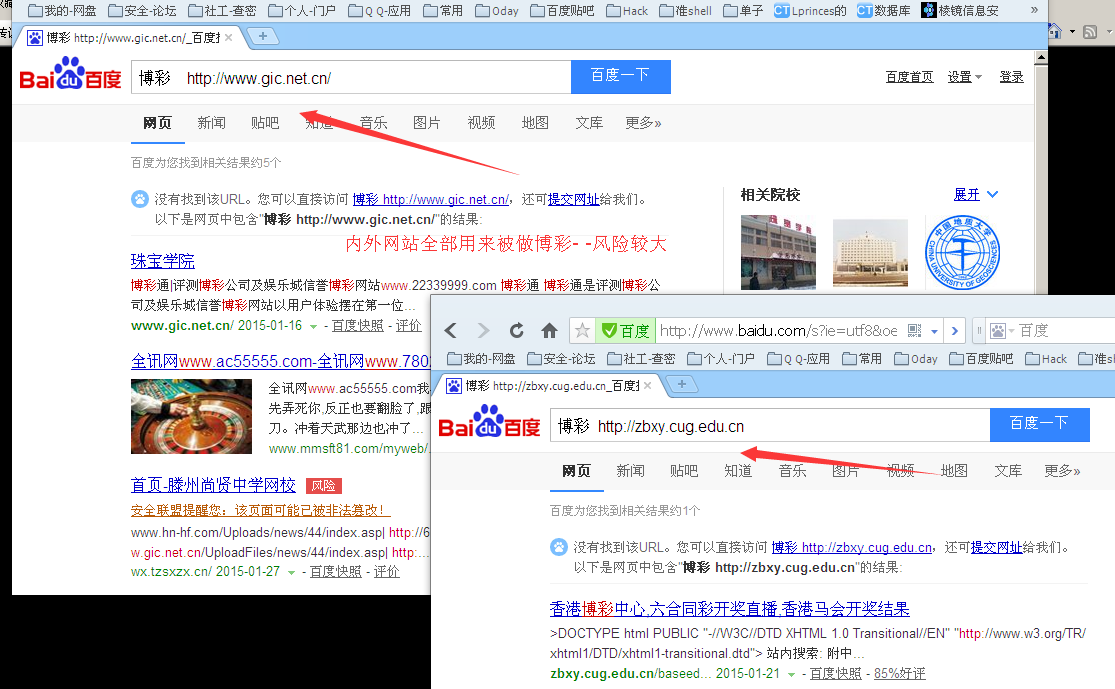Click the Baidu search field containing zbxy.cug.edu.cn
1115x689 pixels.
(770, 425)
